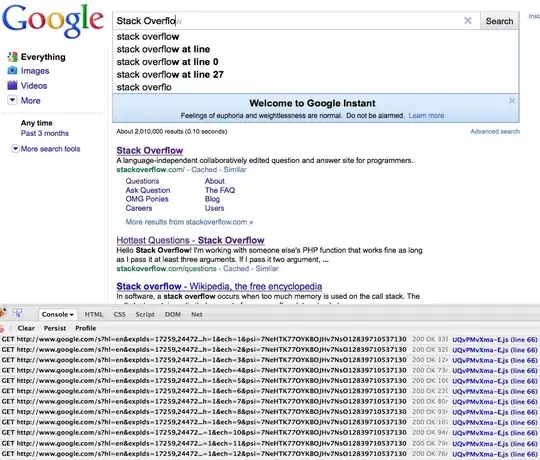Screen dimensions: 540x460
Task: Open the Blog sitelink
Action: (x=212, y=199)
